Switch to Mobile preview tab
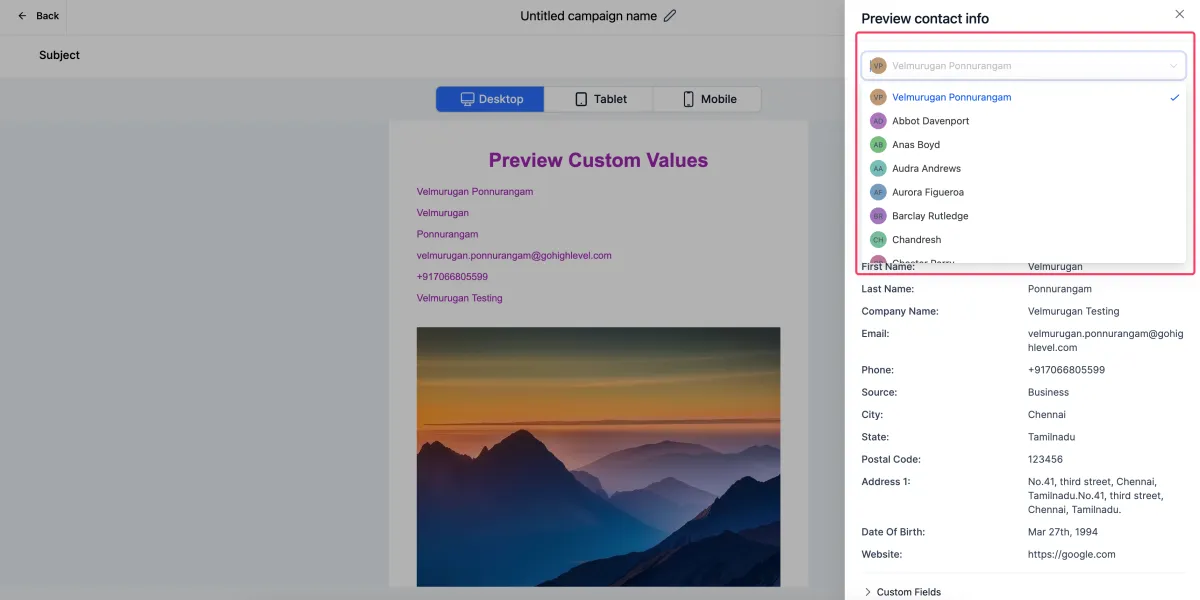This screenshot has height=600, width=1200. [707, 99]
